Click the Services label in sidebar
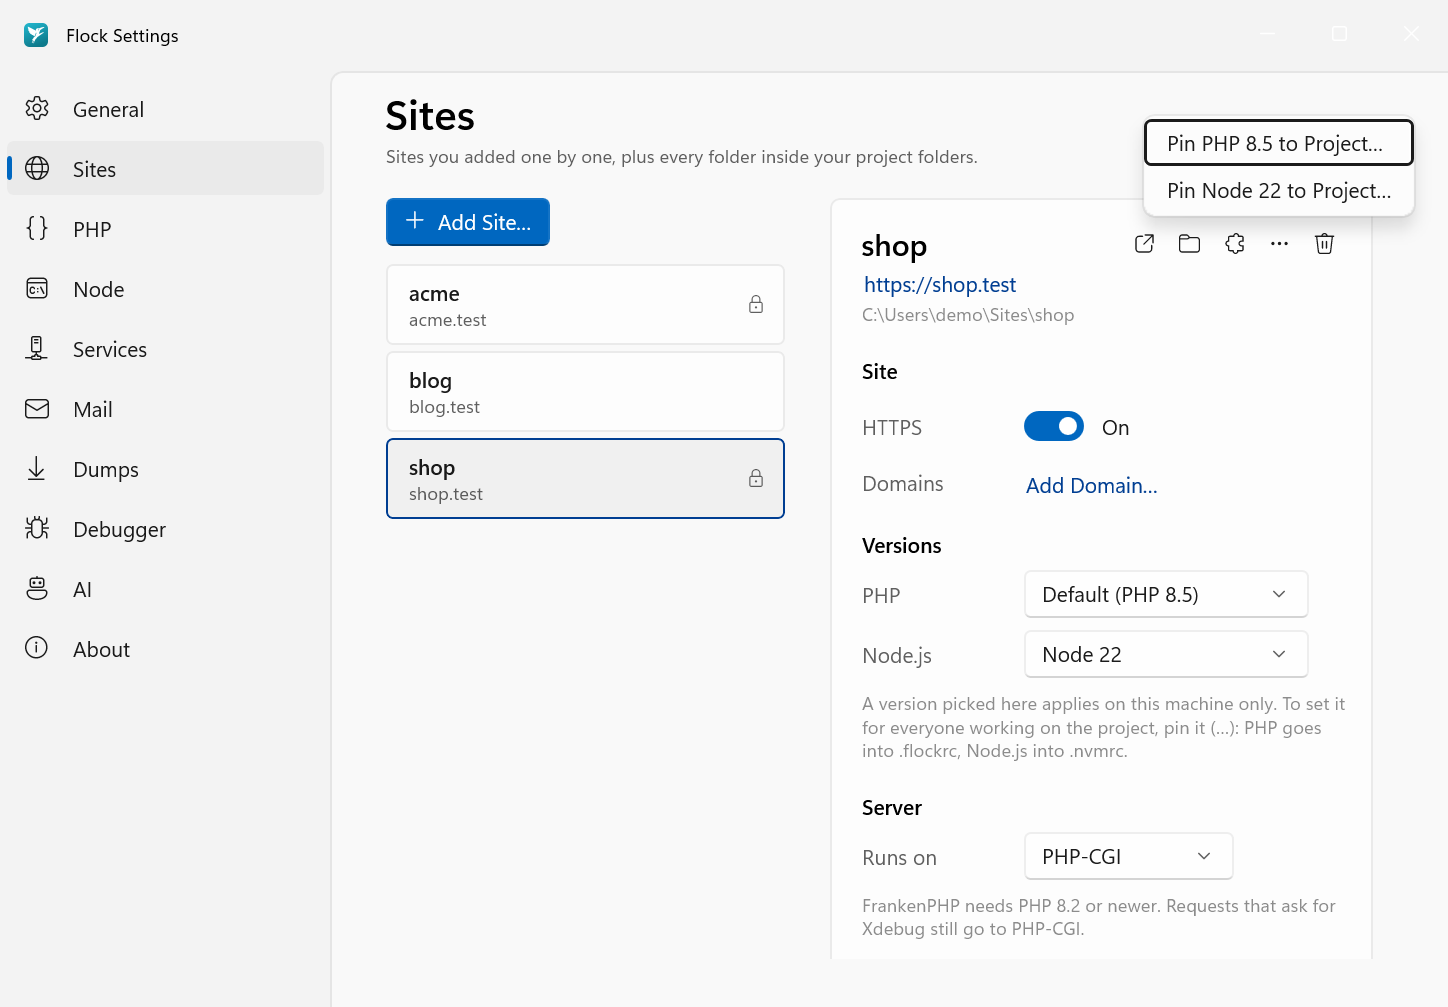This screenshot has height=1007, width=1448. pyautogui.click(x=110, y=350)
